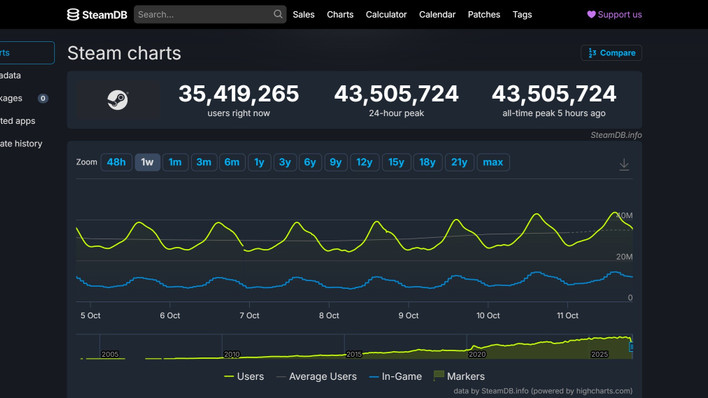The height and width of the screenshot is (398, 708).
Task: Click the 7 Oct axis label
Action: pos(249,315)
